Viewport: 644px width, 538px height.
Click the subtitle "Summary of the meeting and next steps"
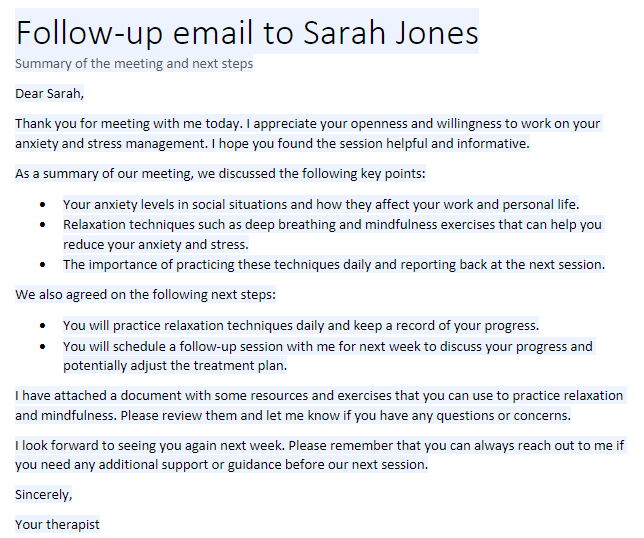pos(134,64)
